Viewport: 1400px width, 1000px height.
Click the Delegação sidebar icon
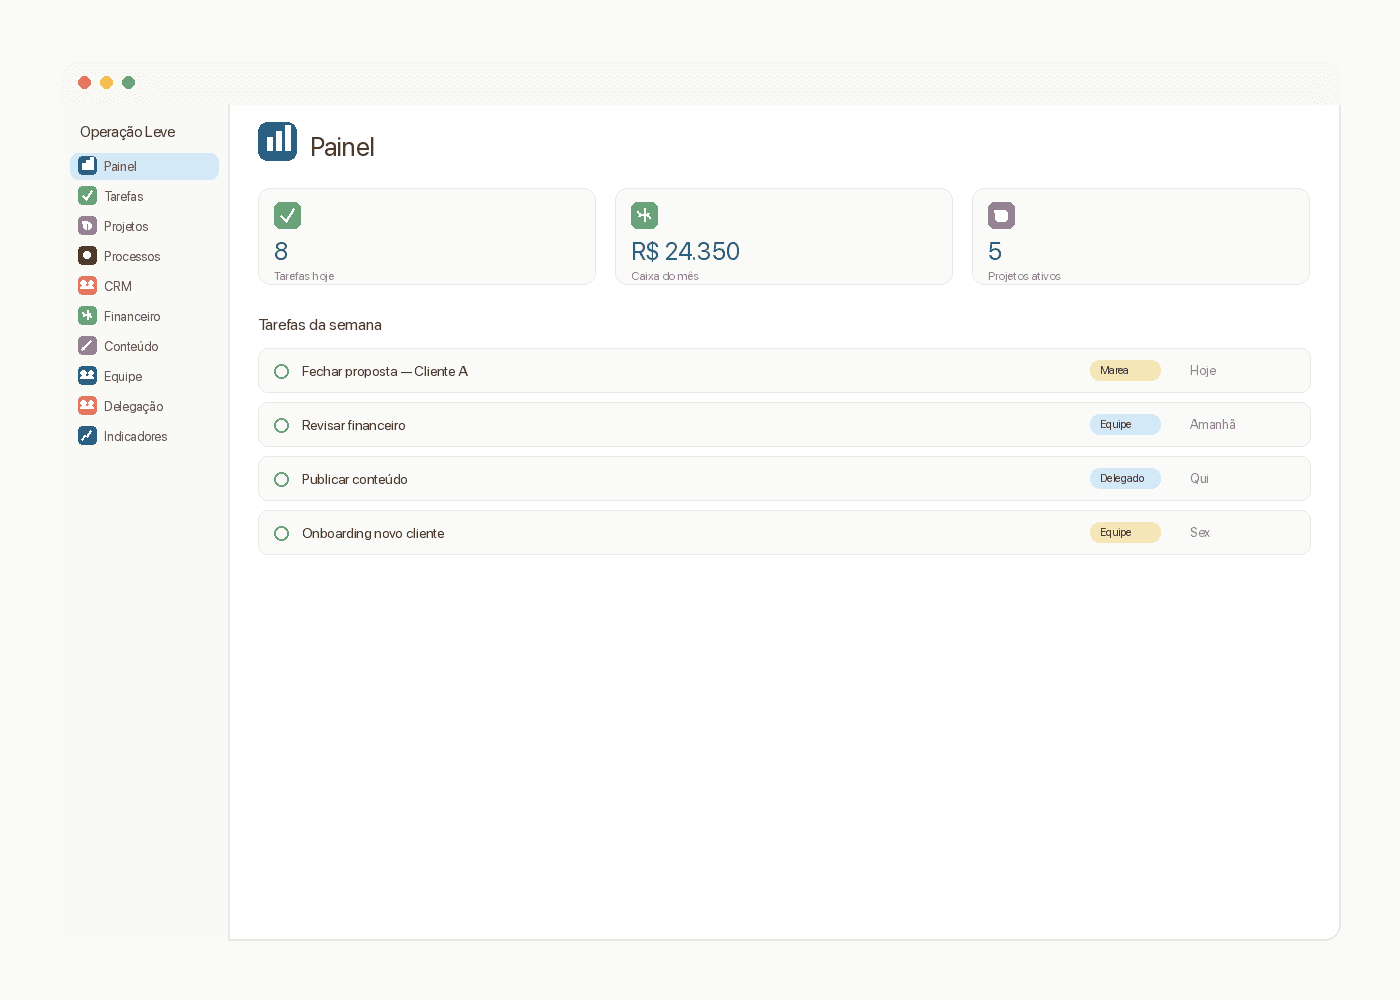88,406
